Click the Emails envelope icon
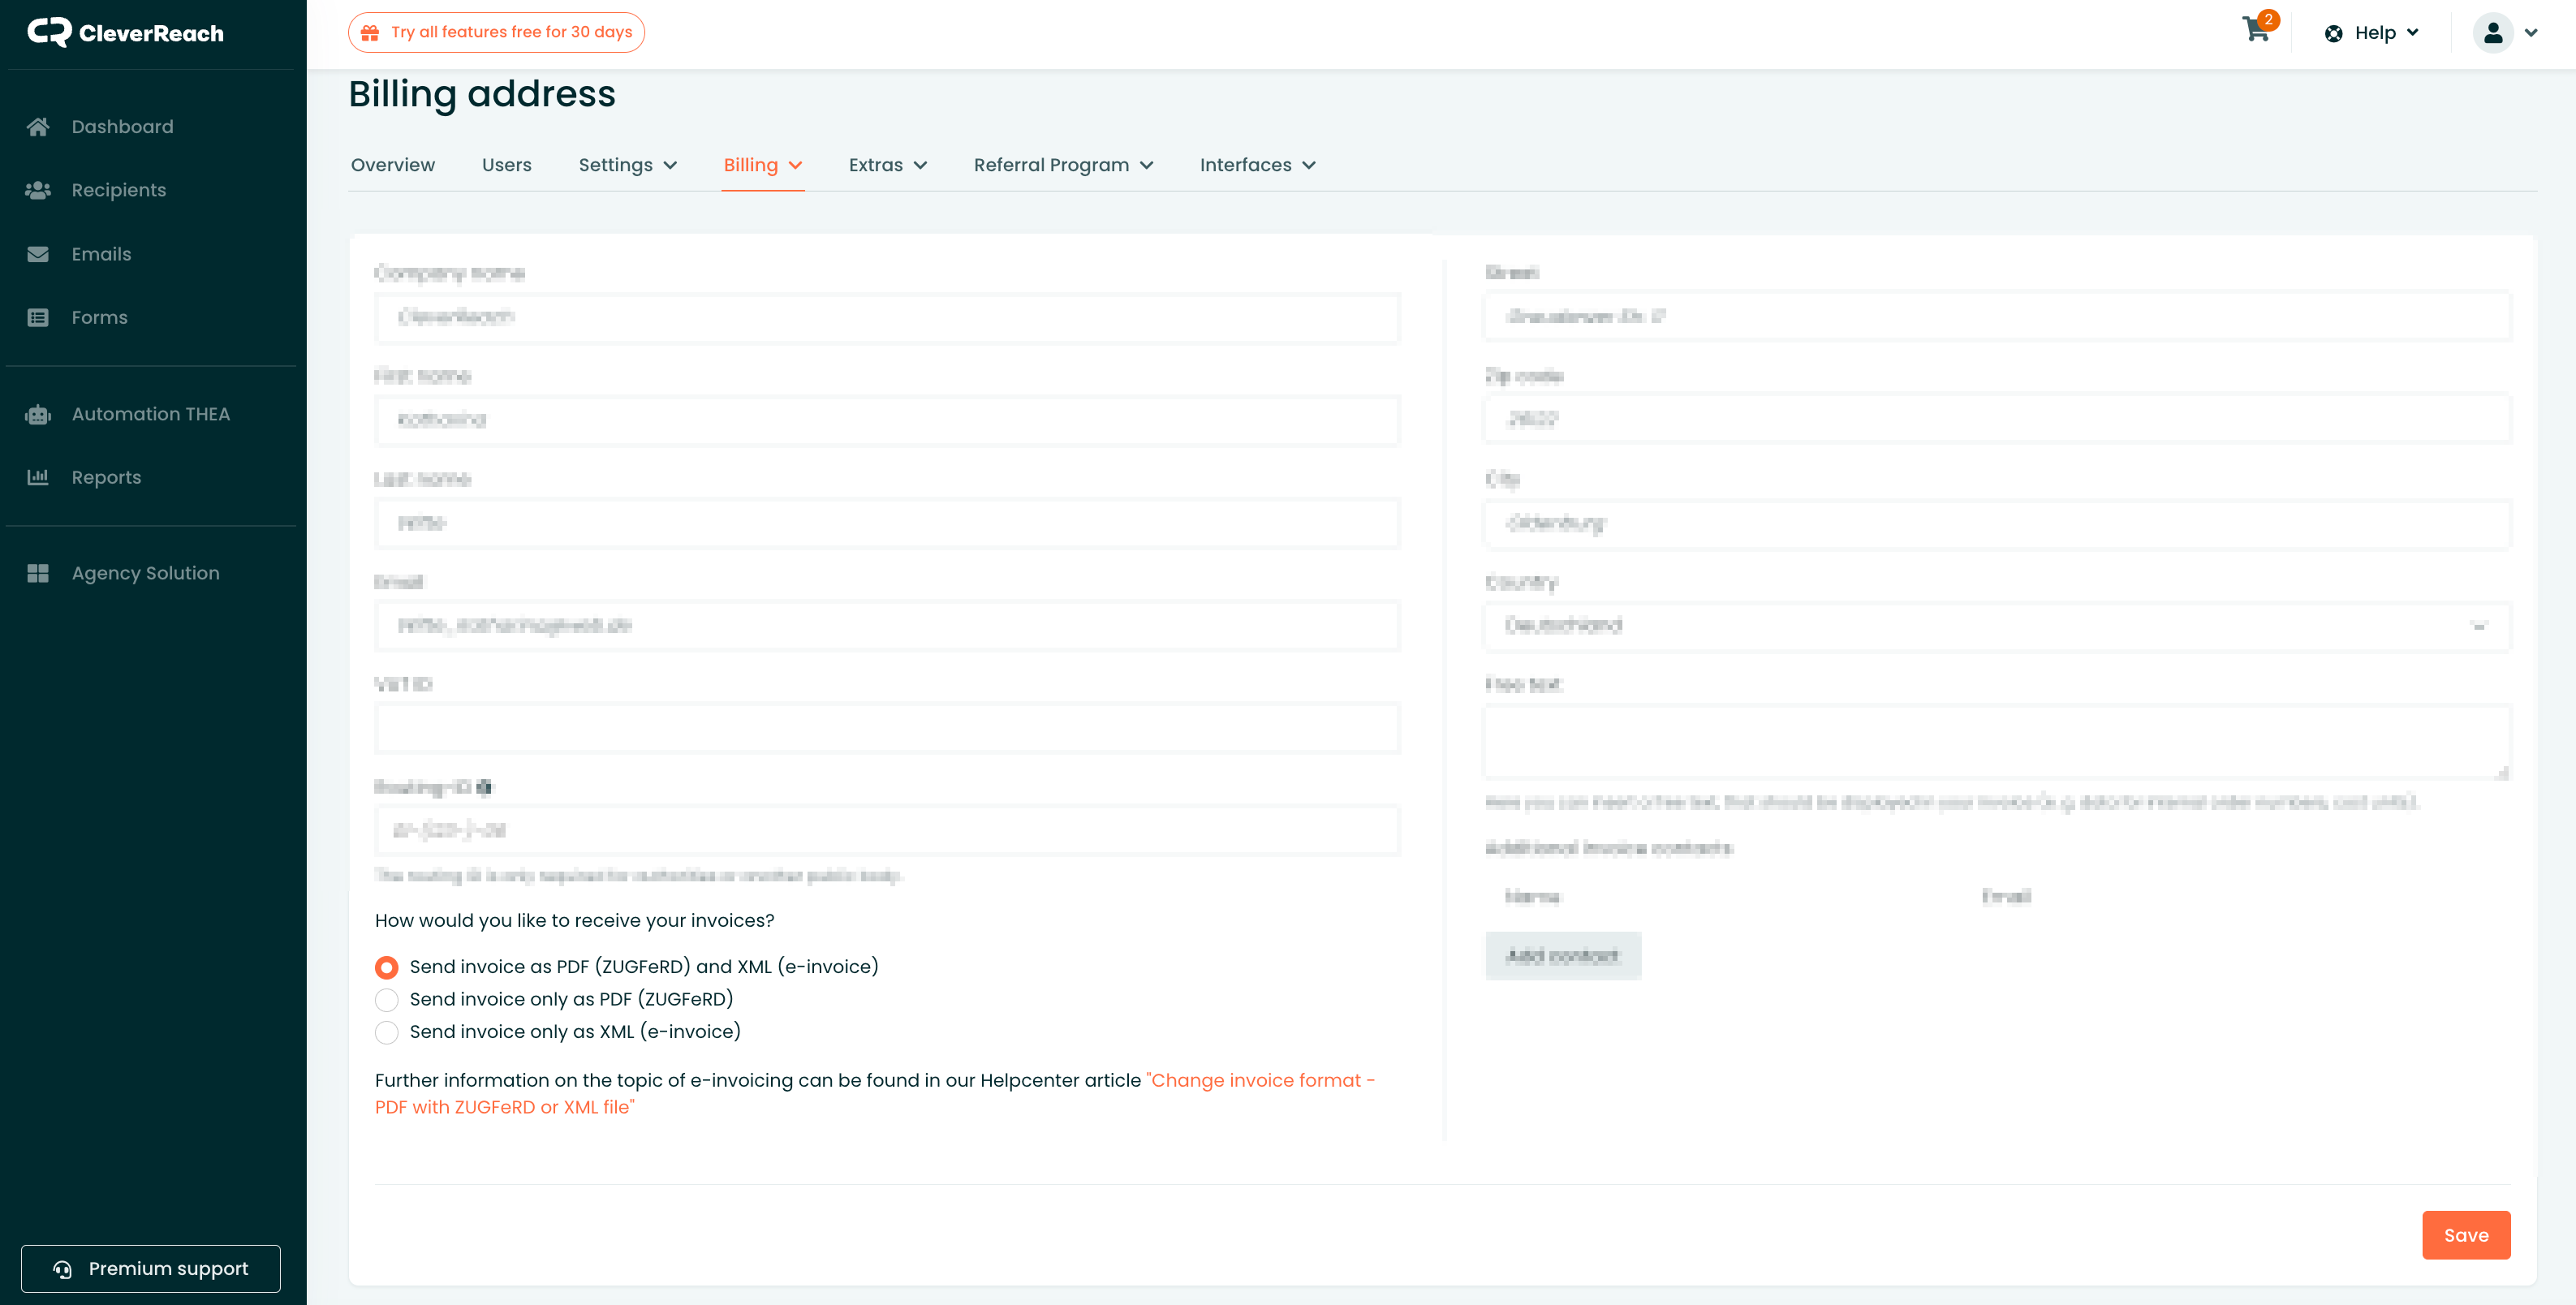This screenshot has width=2576, height=1305. click(x=38, y=254)
